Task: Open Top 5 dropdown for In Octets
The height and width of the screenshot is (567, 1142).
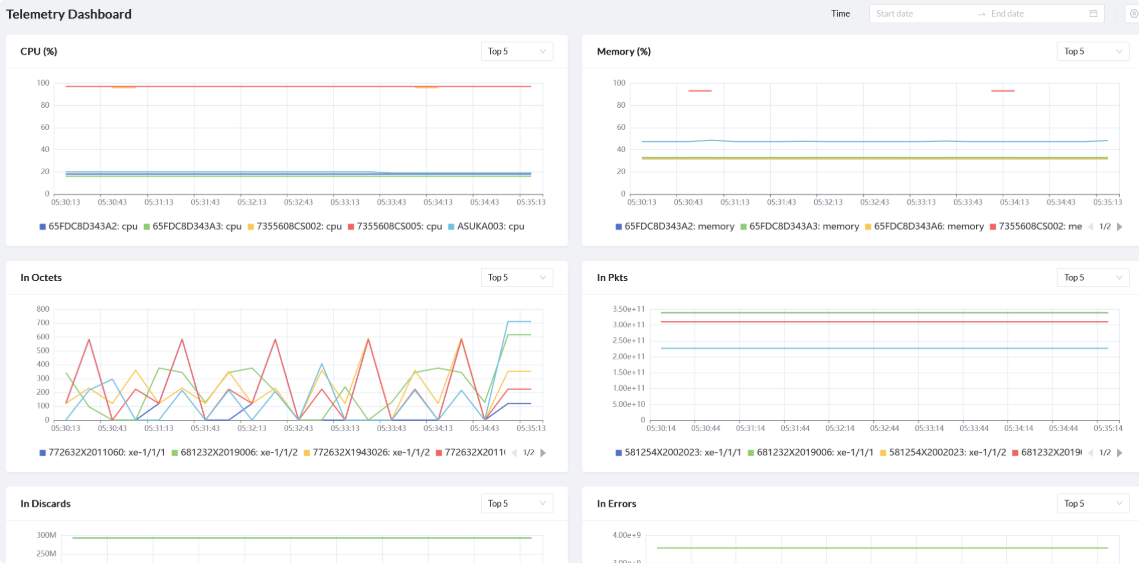Action: [x=516, y=277]
